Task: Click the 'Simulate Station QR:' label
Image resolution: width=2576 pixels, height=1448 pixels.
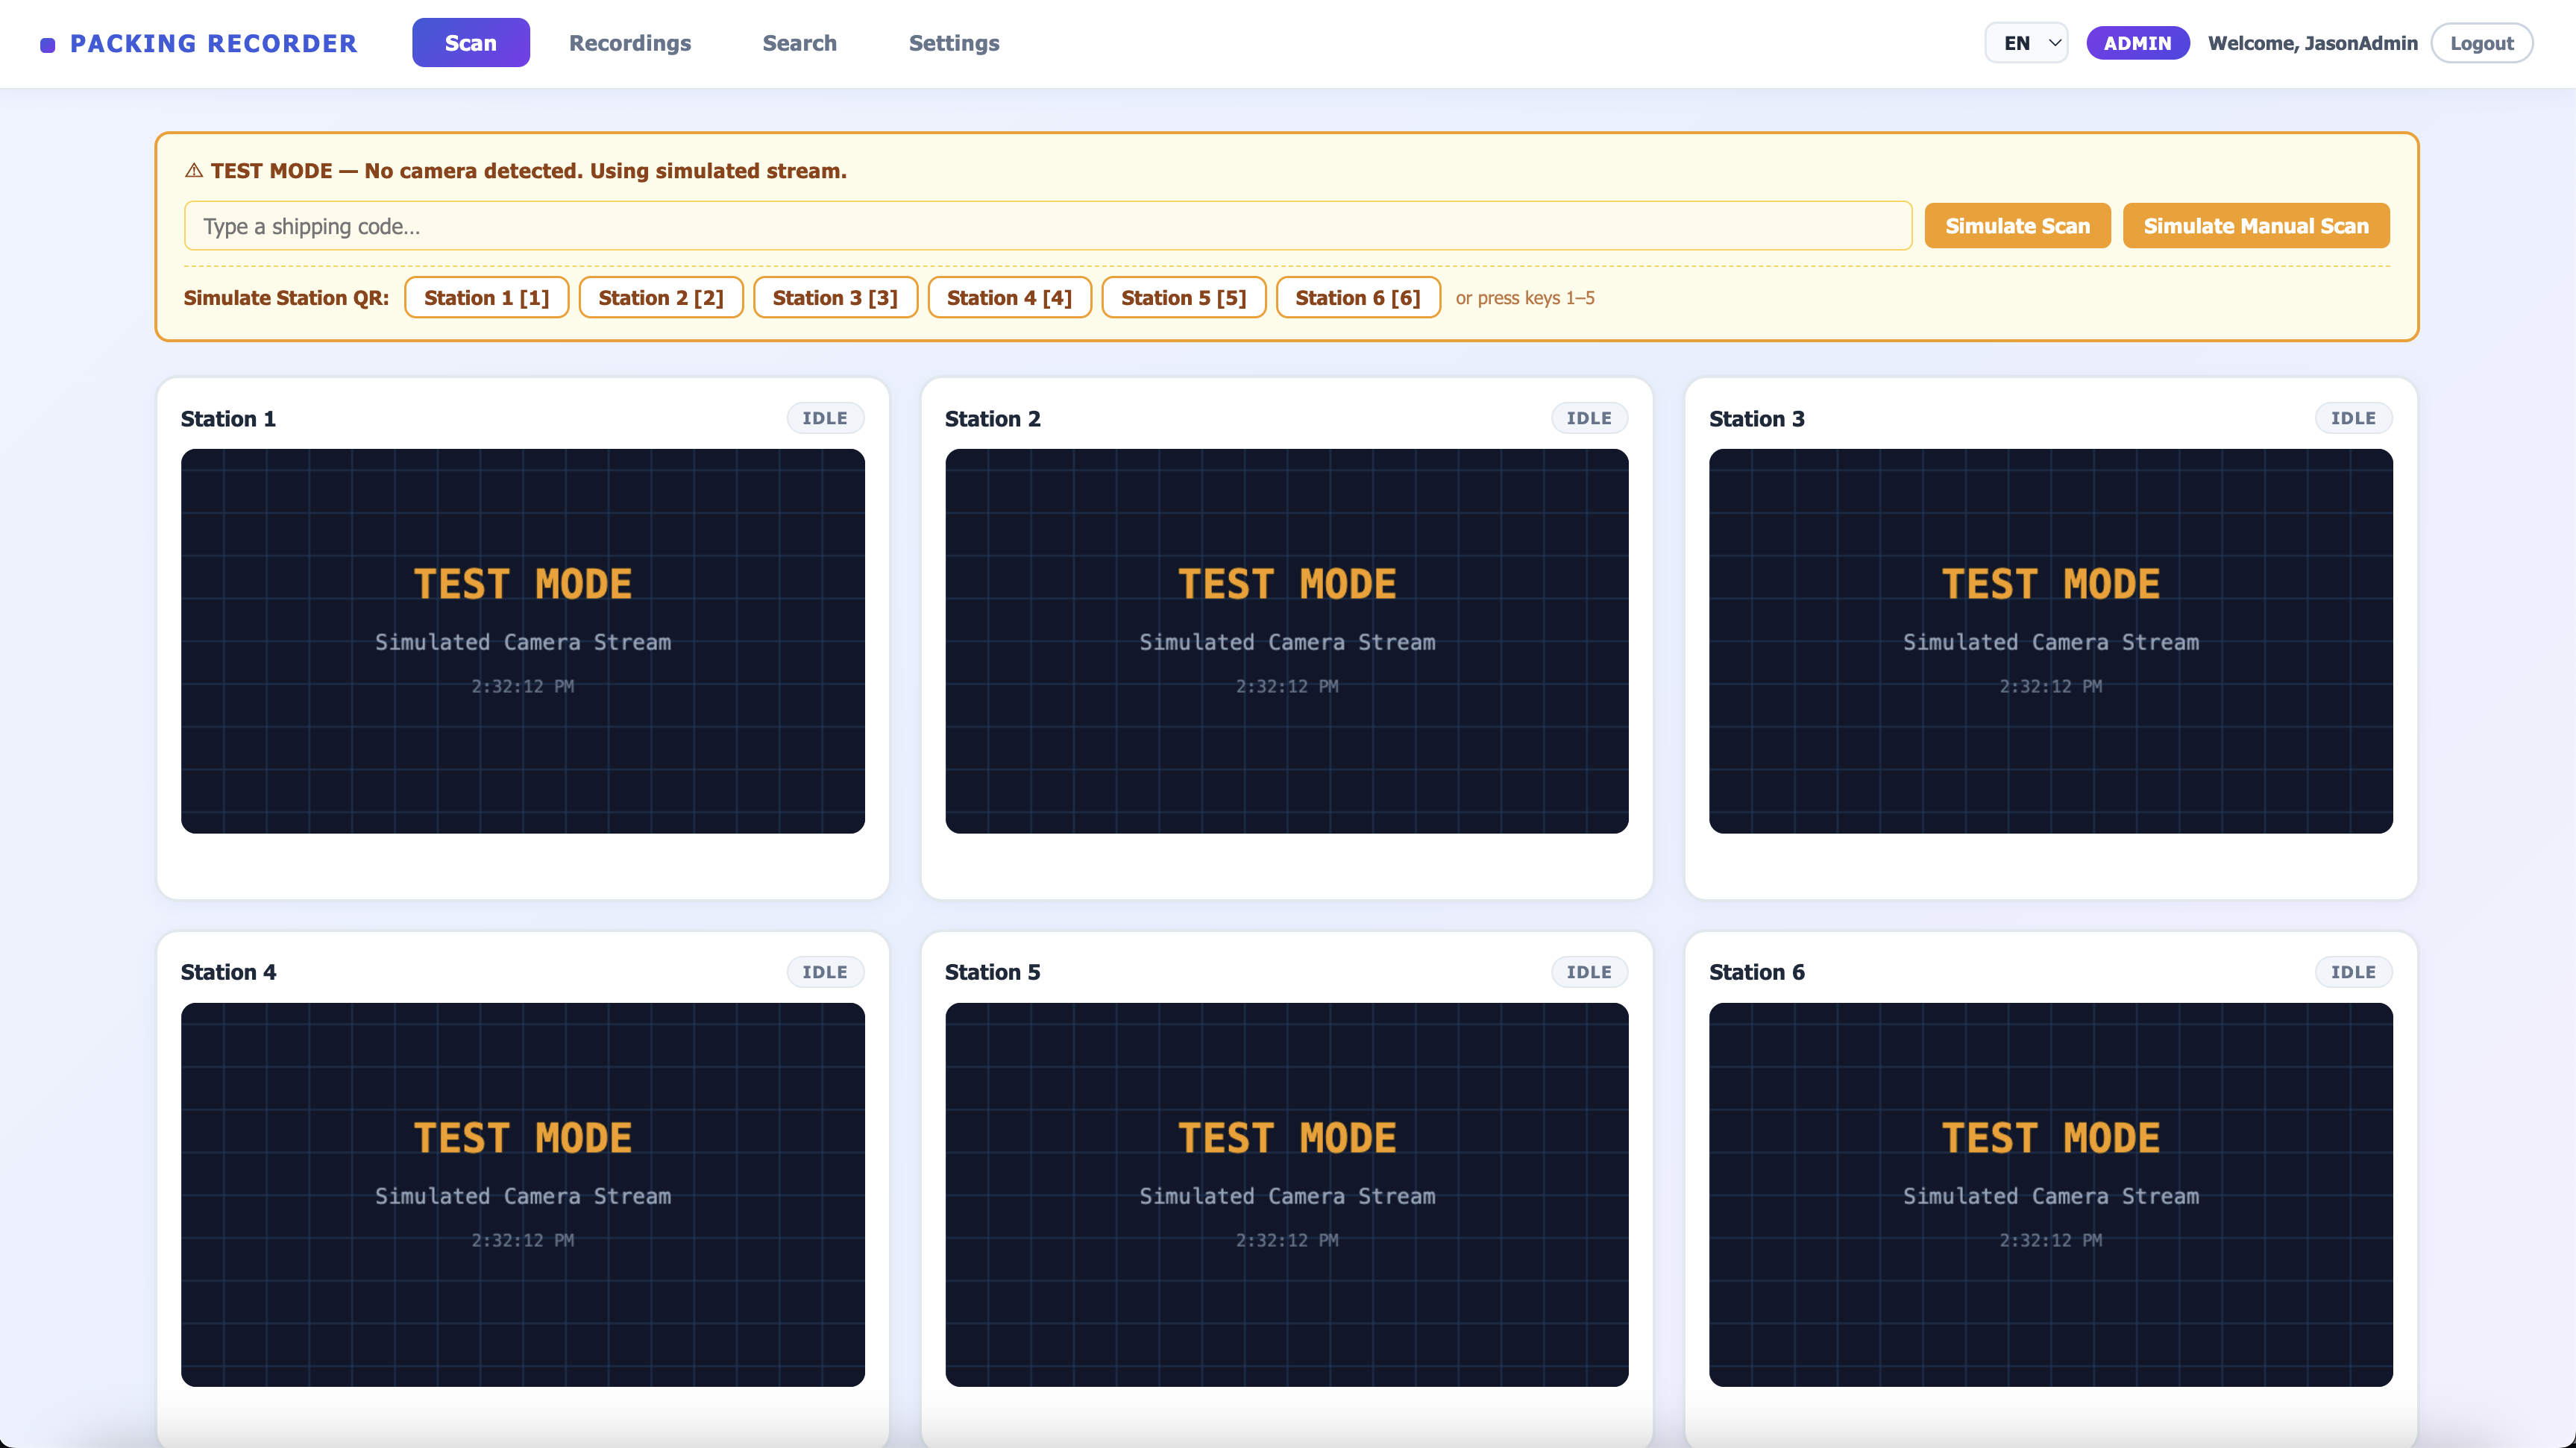Action: point(286,298)
